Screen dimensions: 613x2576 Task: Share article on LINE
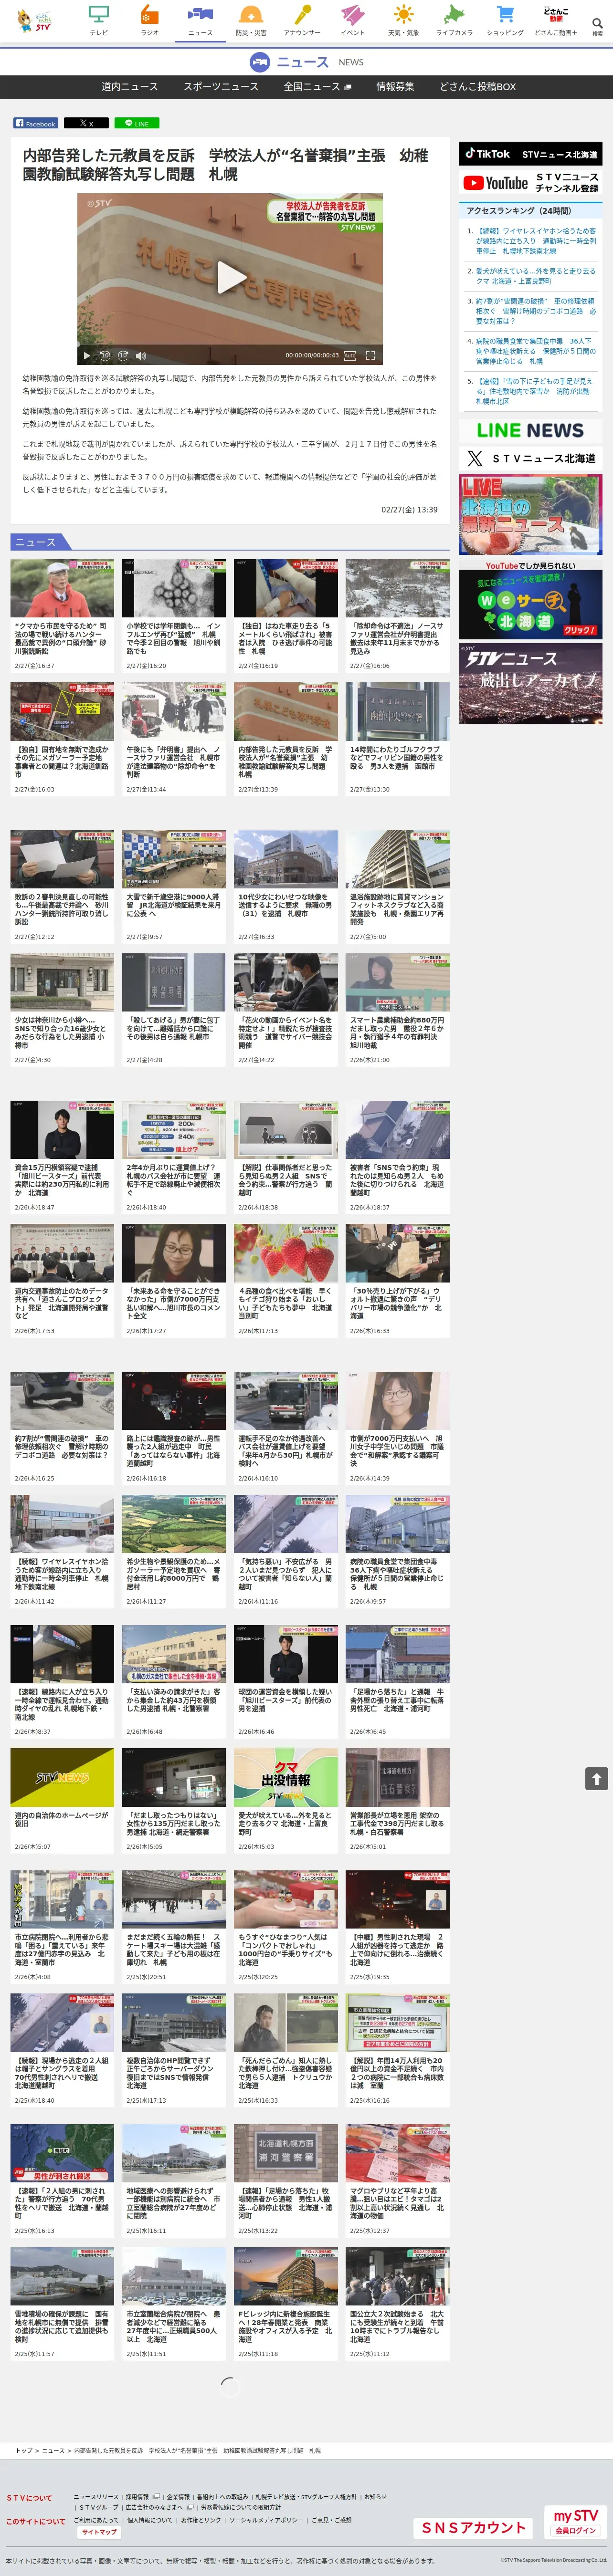click(x=136, y=123)
